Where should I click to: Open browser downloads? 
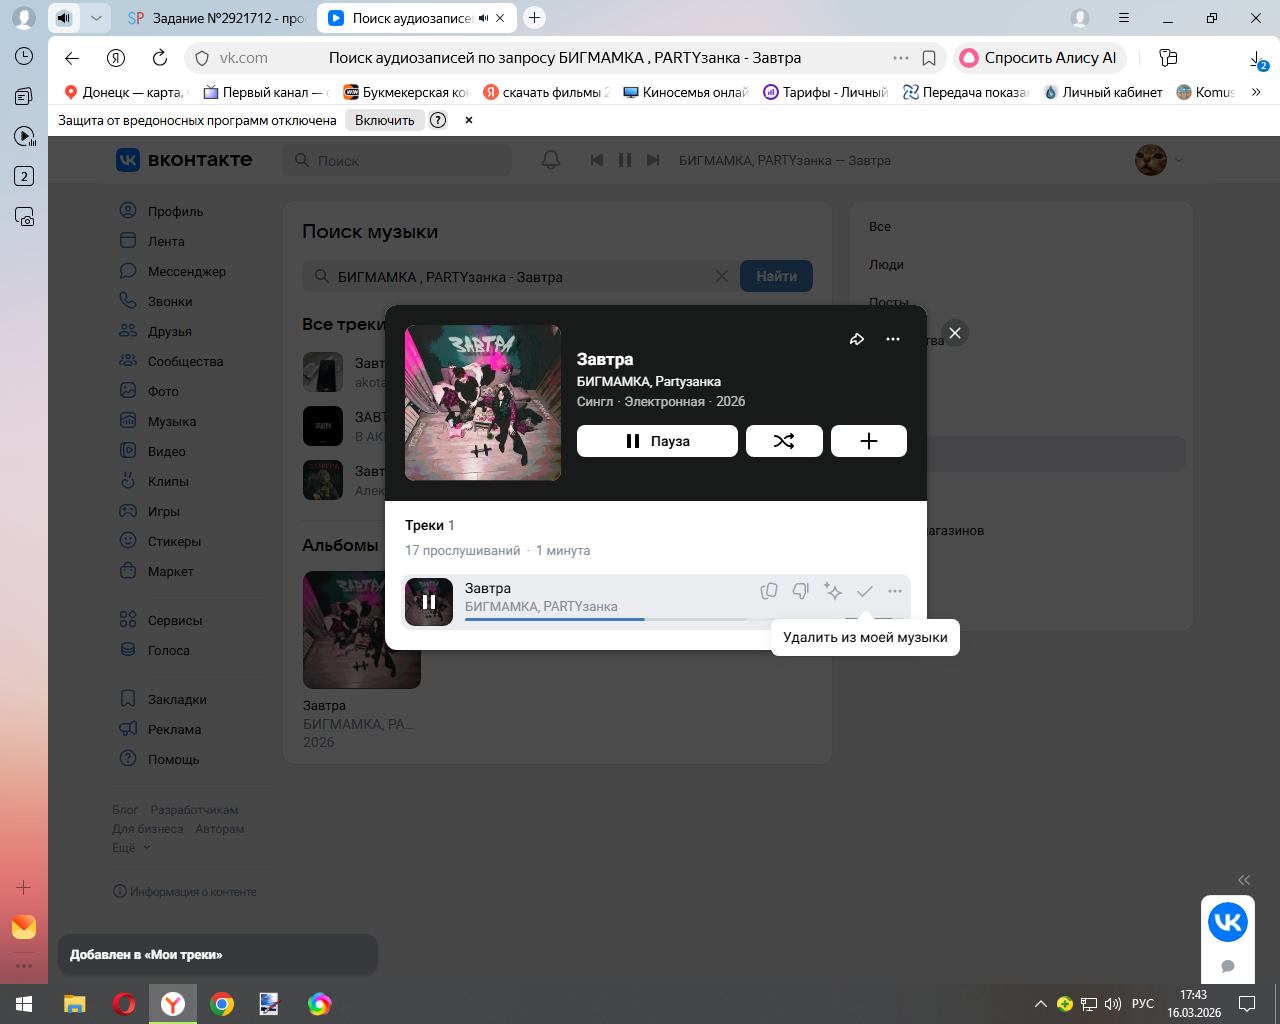point(1258,60)
